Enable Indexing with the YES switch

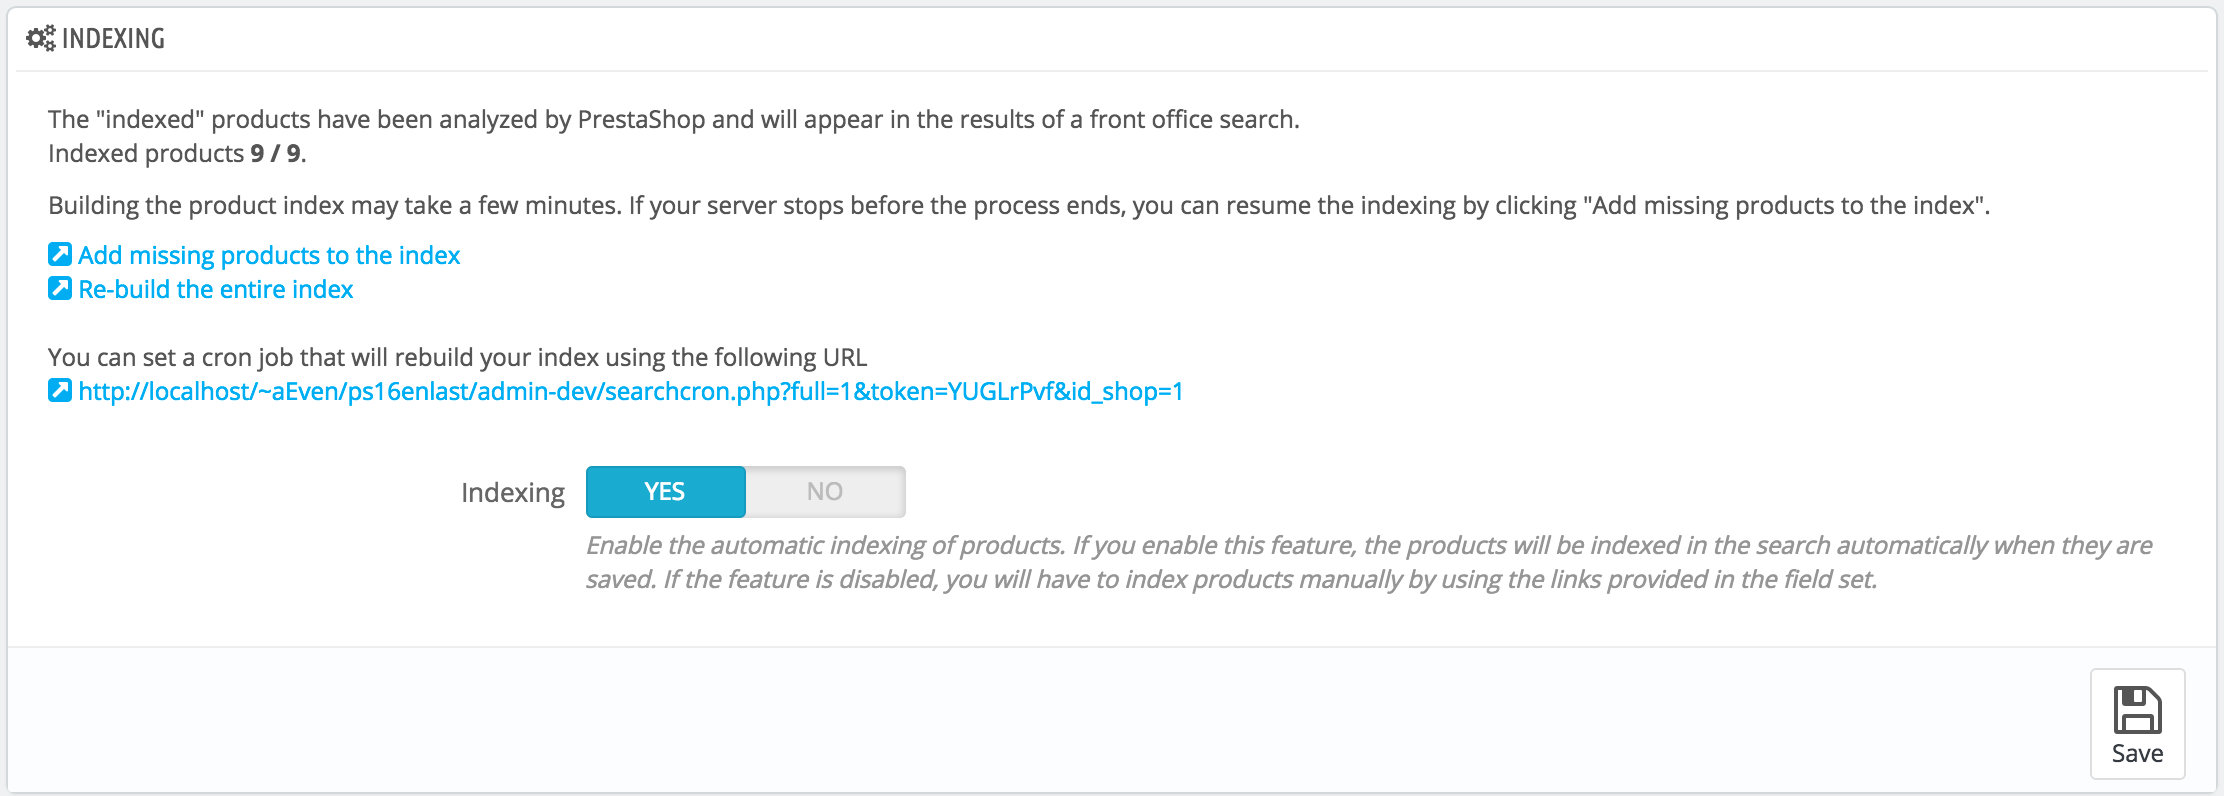665,492
